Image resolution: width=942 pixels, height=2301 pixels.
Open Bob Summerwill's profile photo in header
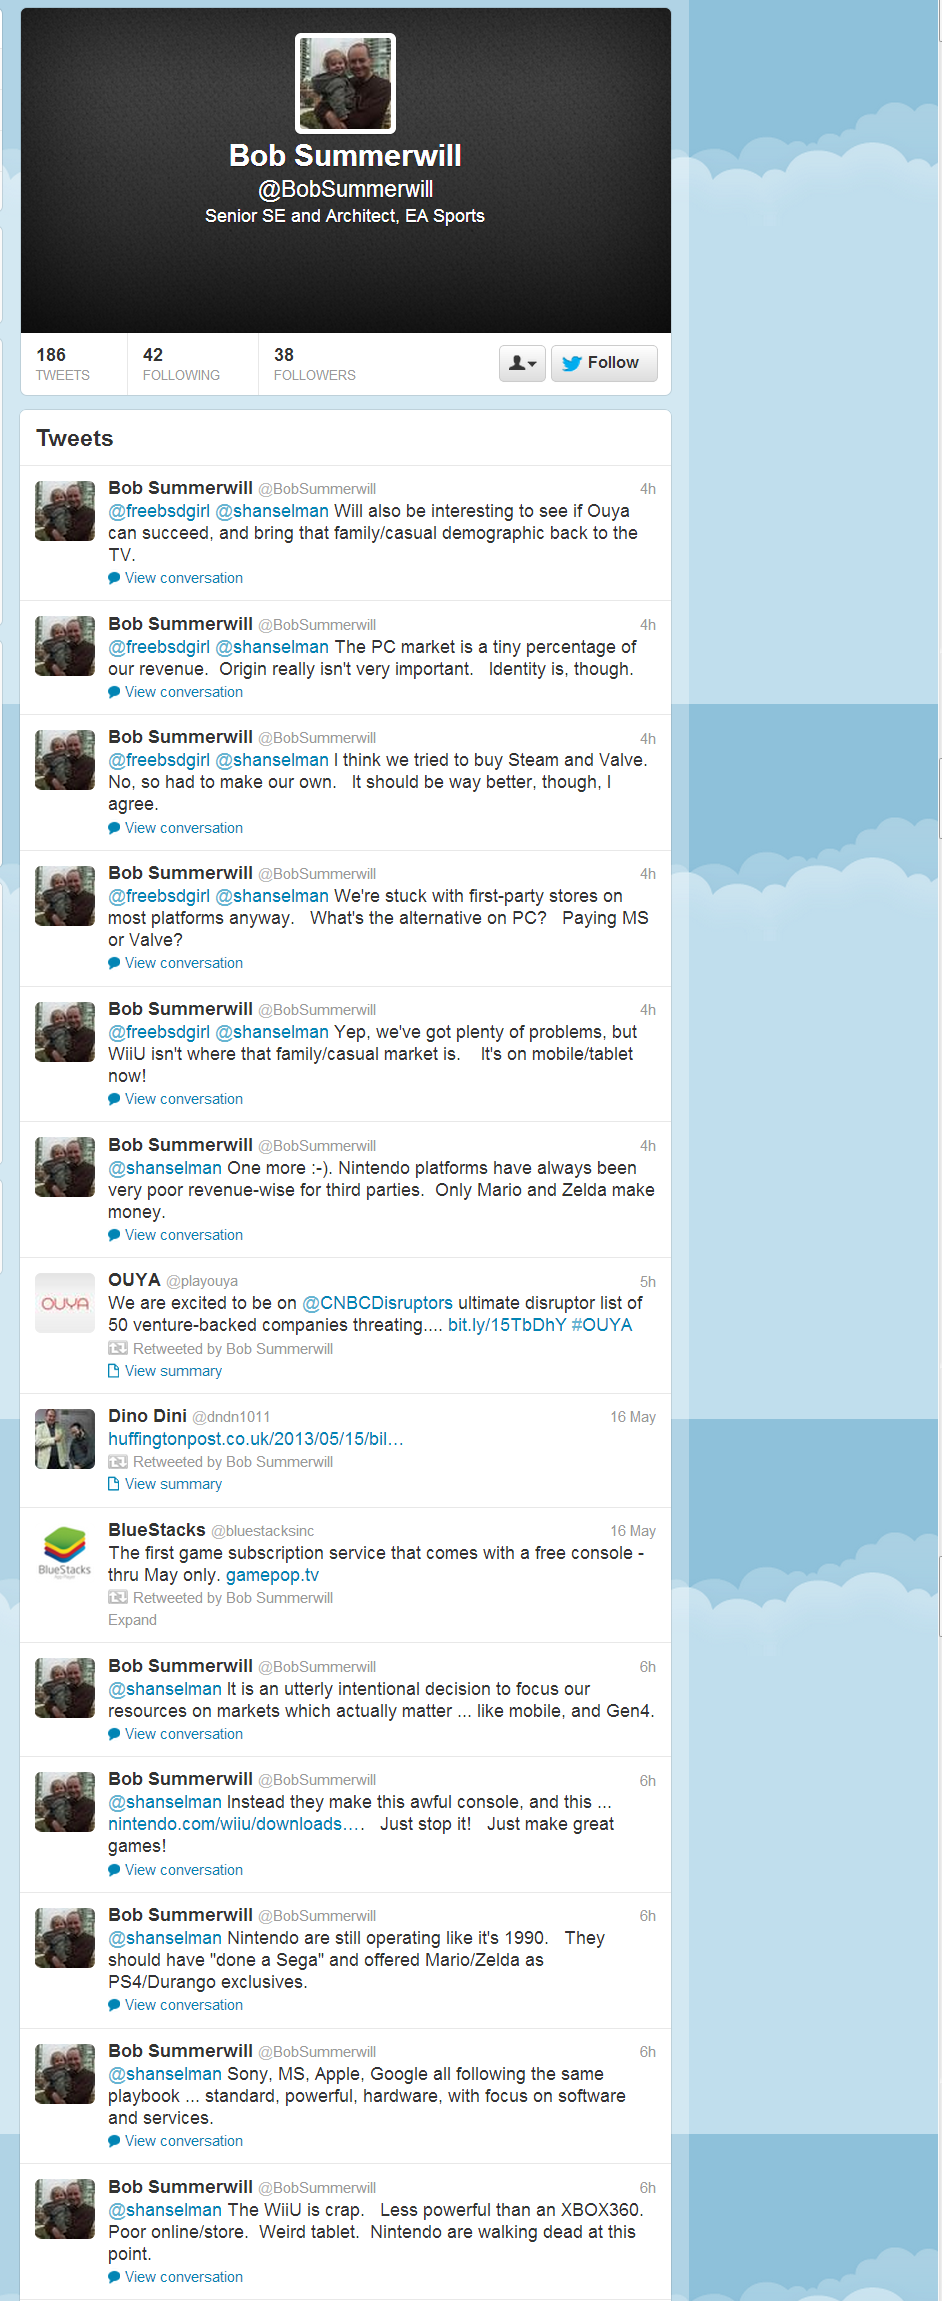pyautogui.click(x=345, y=83)
